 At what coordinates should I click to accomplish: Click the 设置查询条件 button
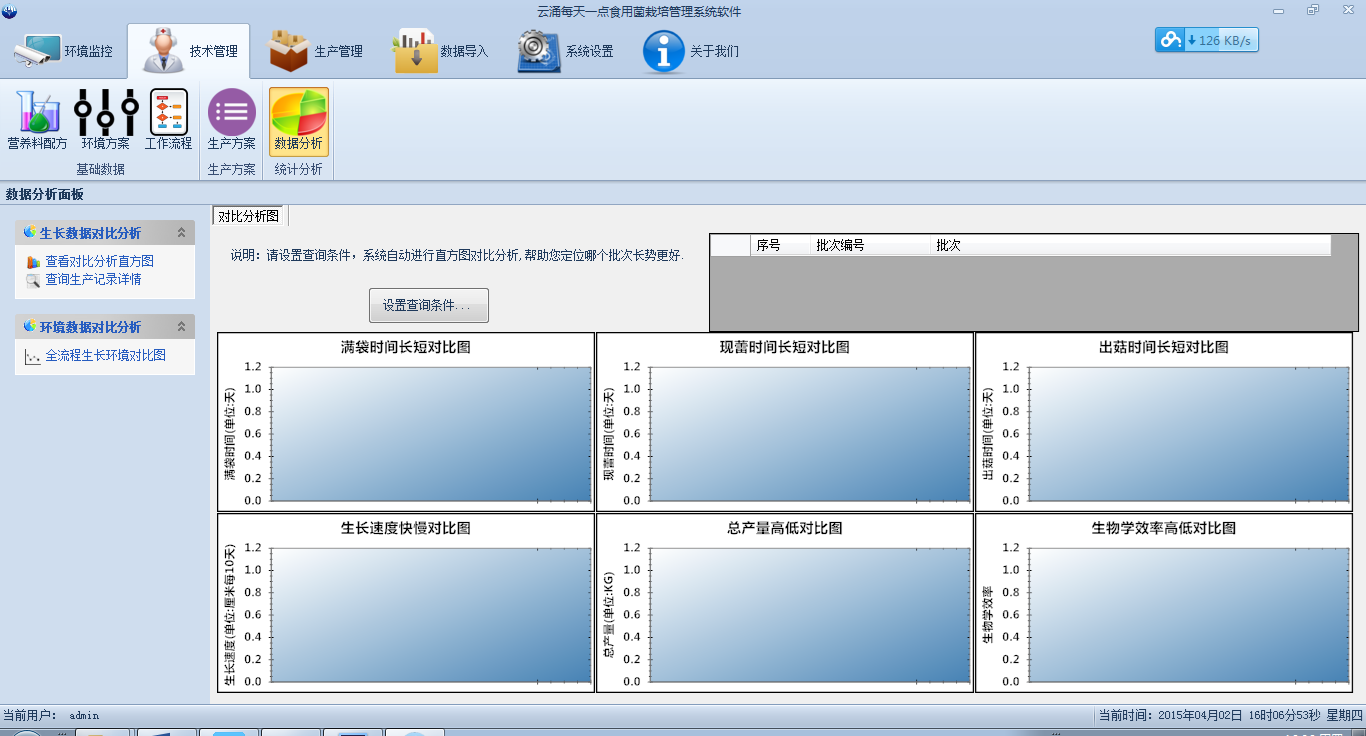[428, 306]
